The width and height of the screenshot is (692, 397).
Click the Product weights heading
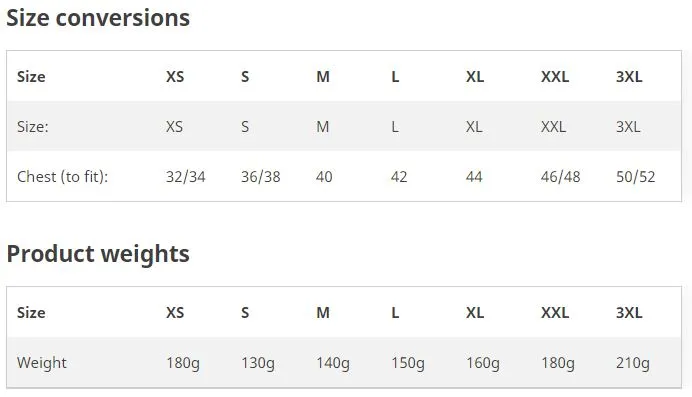pos(98,254)
